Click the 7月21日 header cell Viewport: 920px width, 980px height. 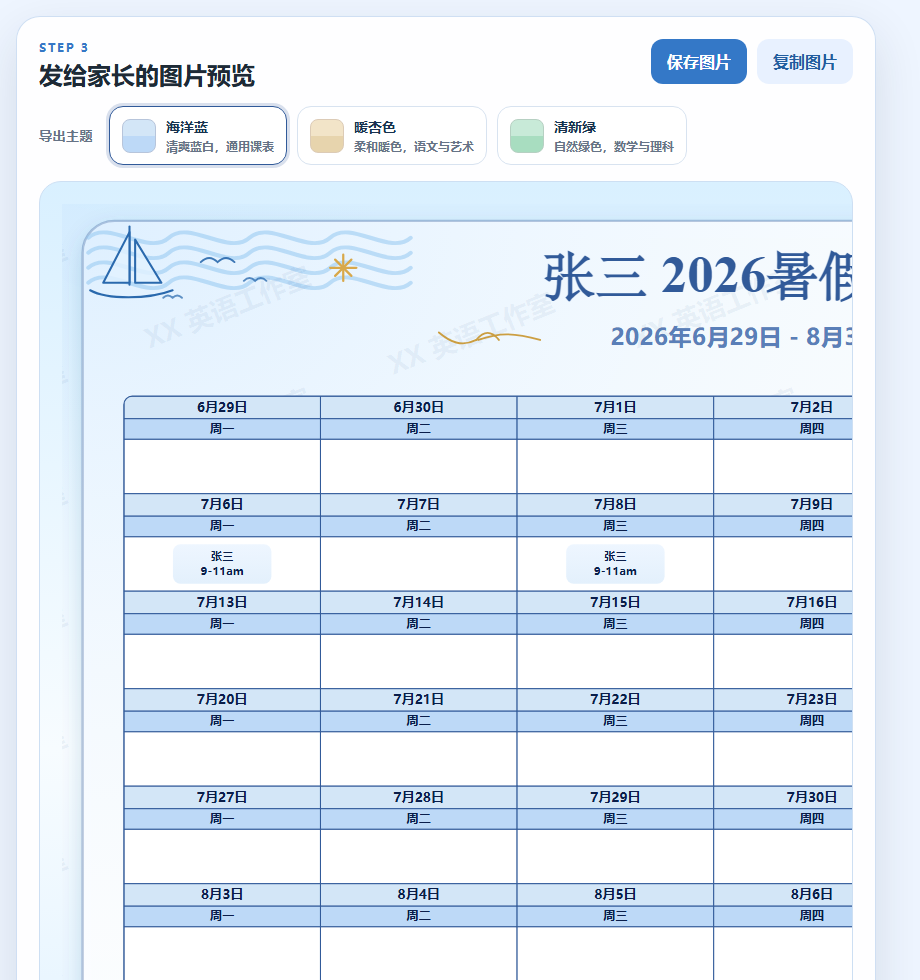tap(419, 699)
